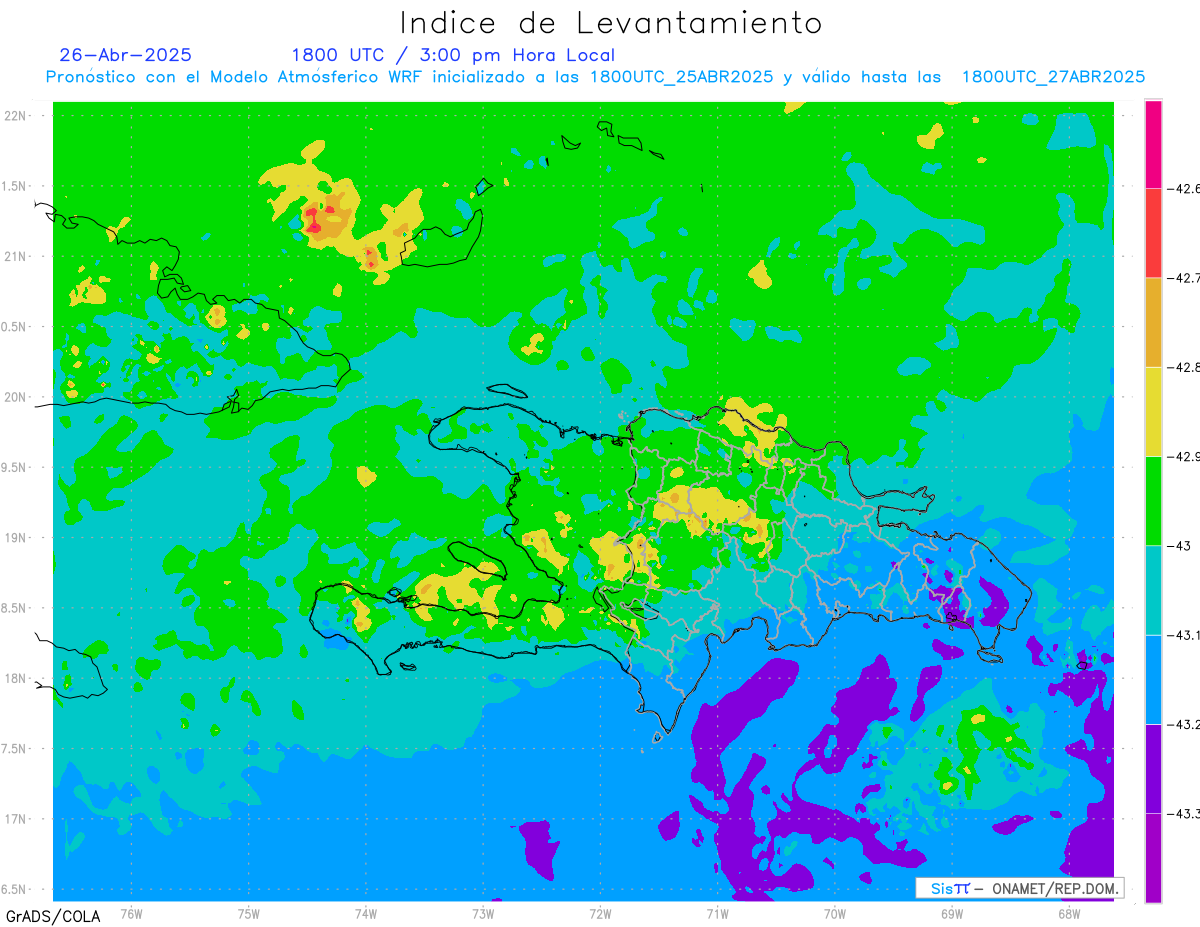Click the '-42.6' legend value

pyautogui.click(x=1185, y=188)
